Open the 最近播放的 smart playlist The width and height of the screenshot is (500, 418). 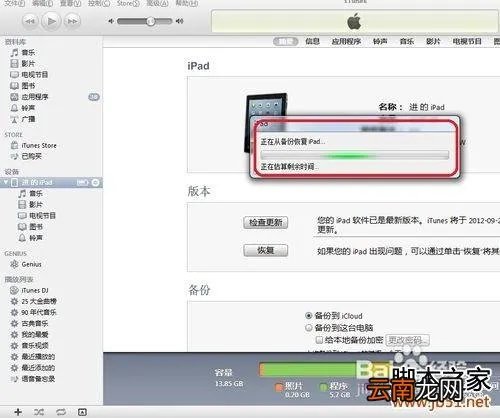tap(33, 356)
